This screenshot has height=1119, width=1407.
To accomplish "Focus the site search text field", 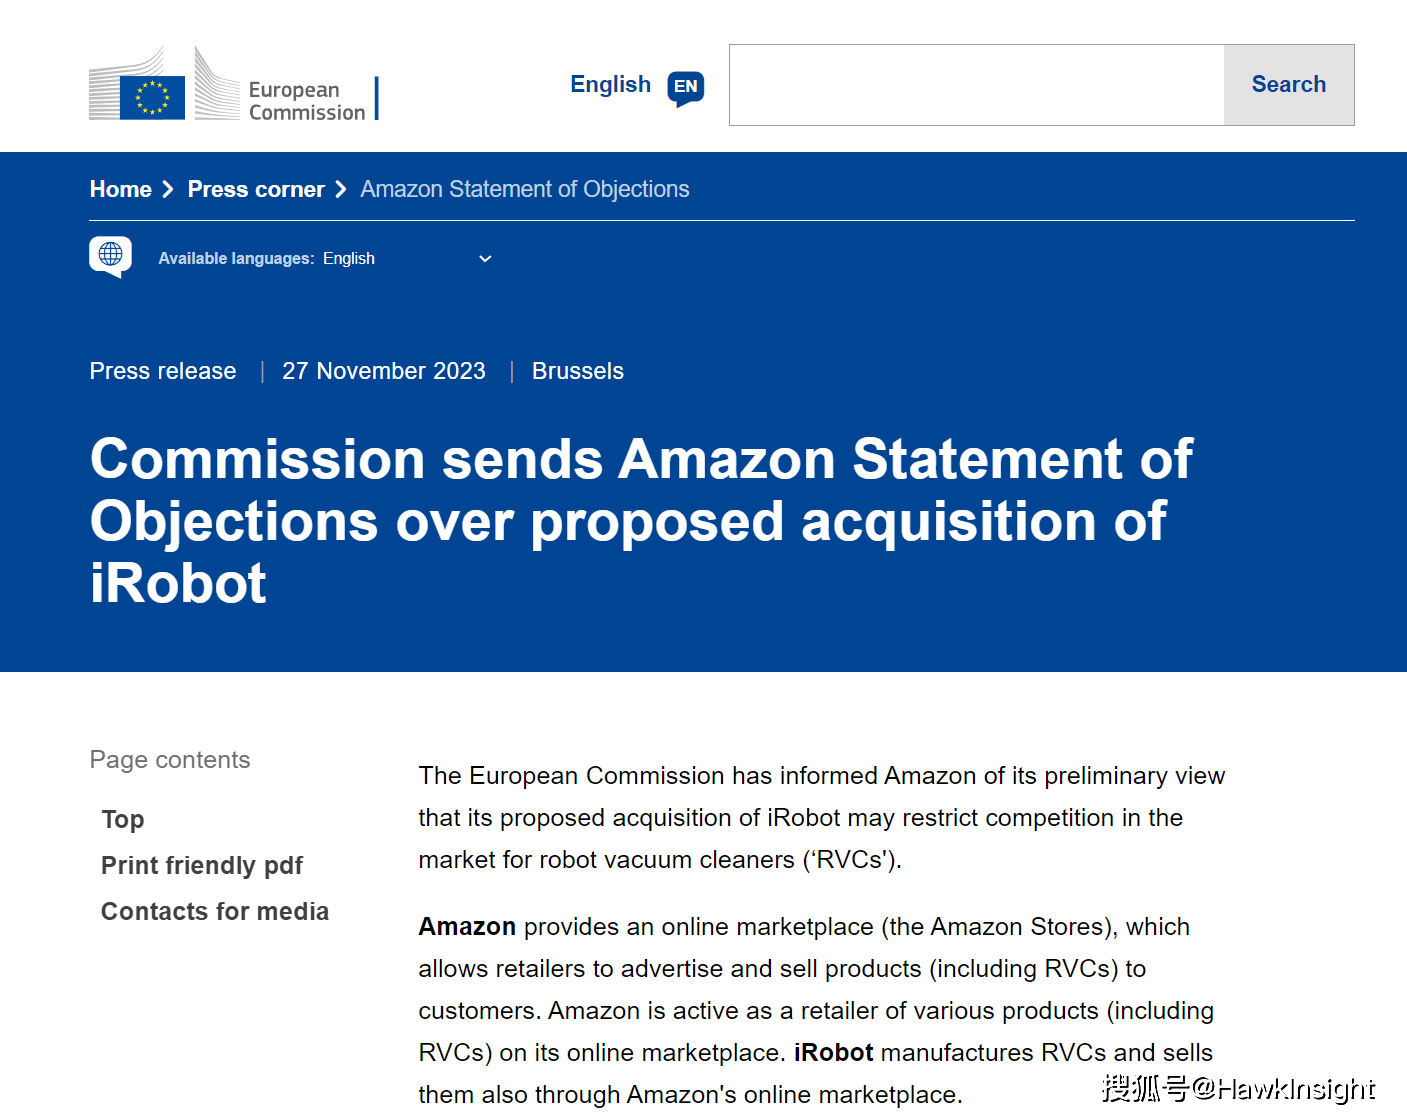I will point(976,85).
